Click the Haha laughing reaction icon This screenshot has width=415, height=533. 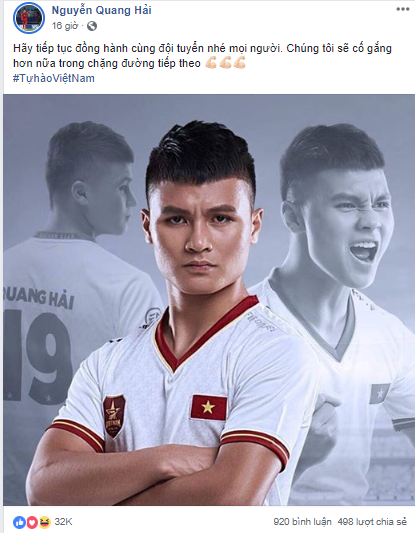point(45,522)
